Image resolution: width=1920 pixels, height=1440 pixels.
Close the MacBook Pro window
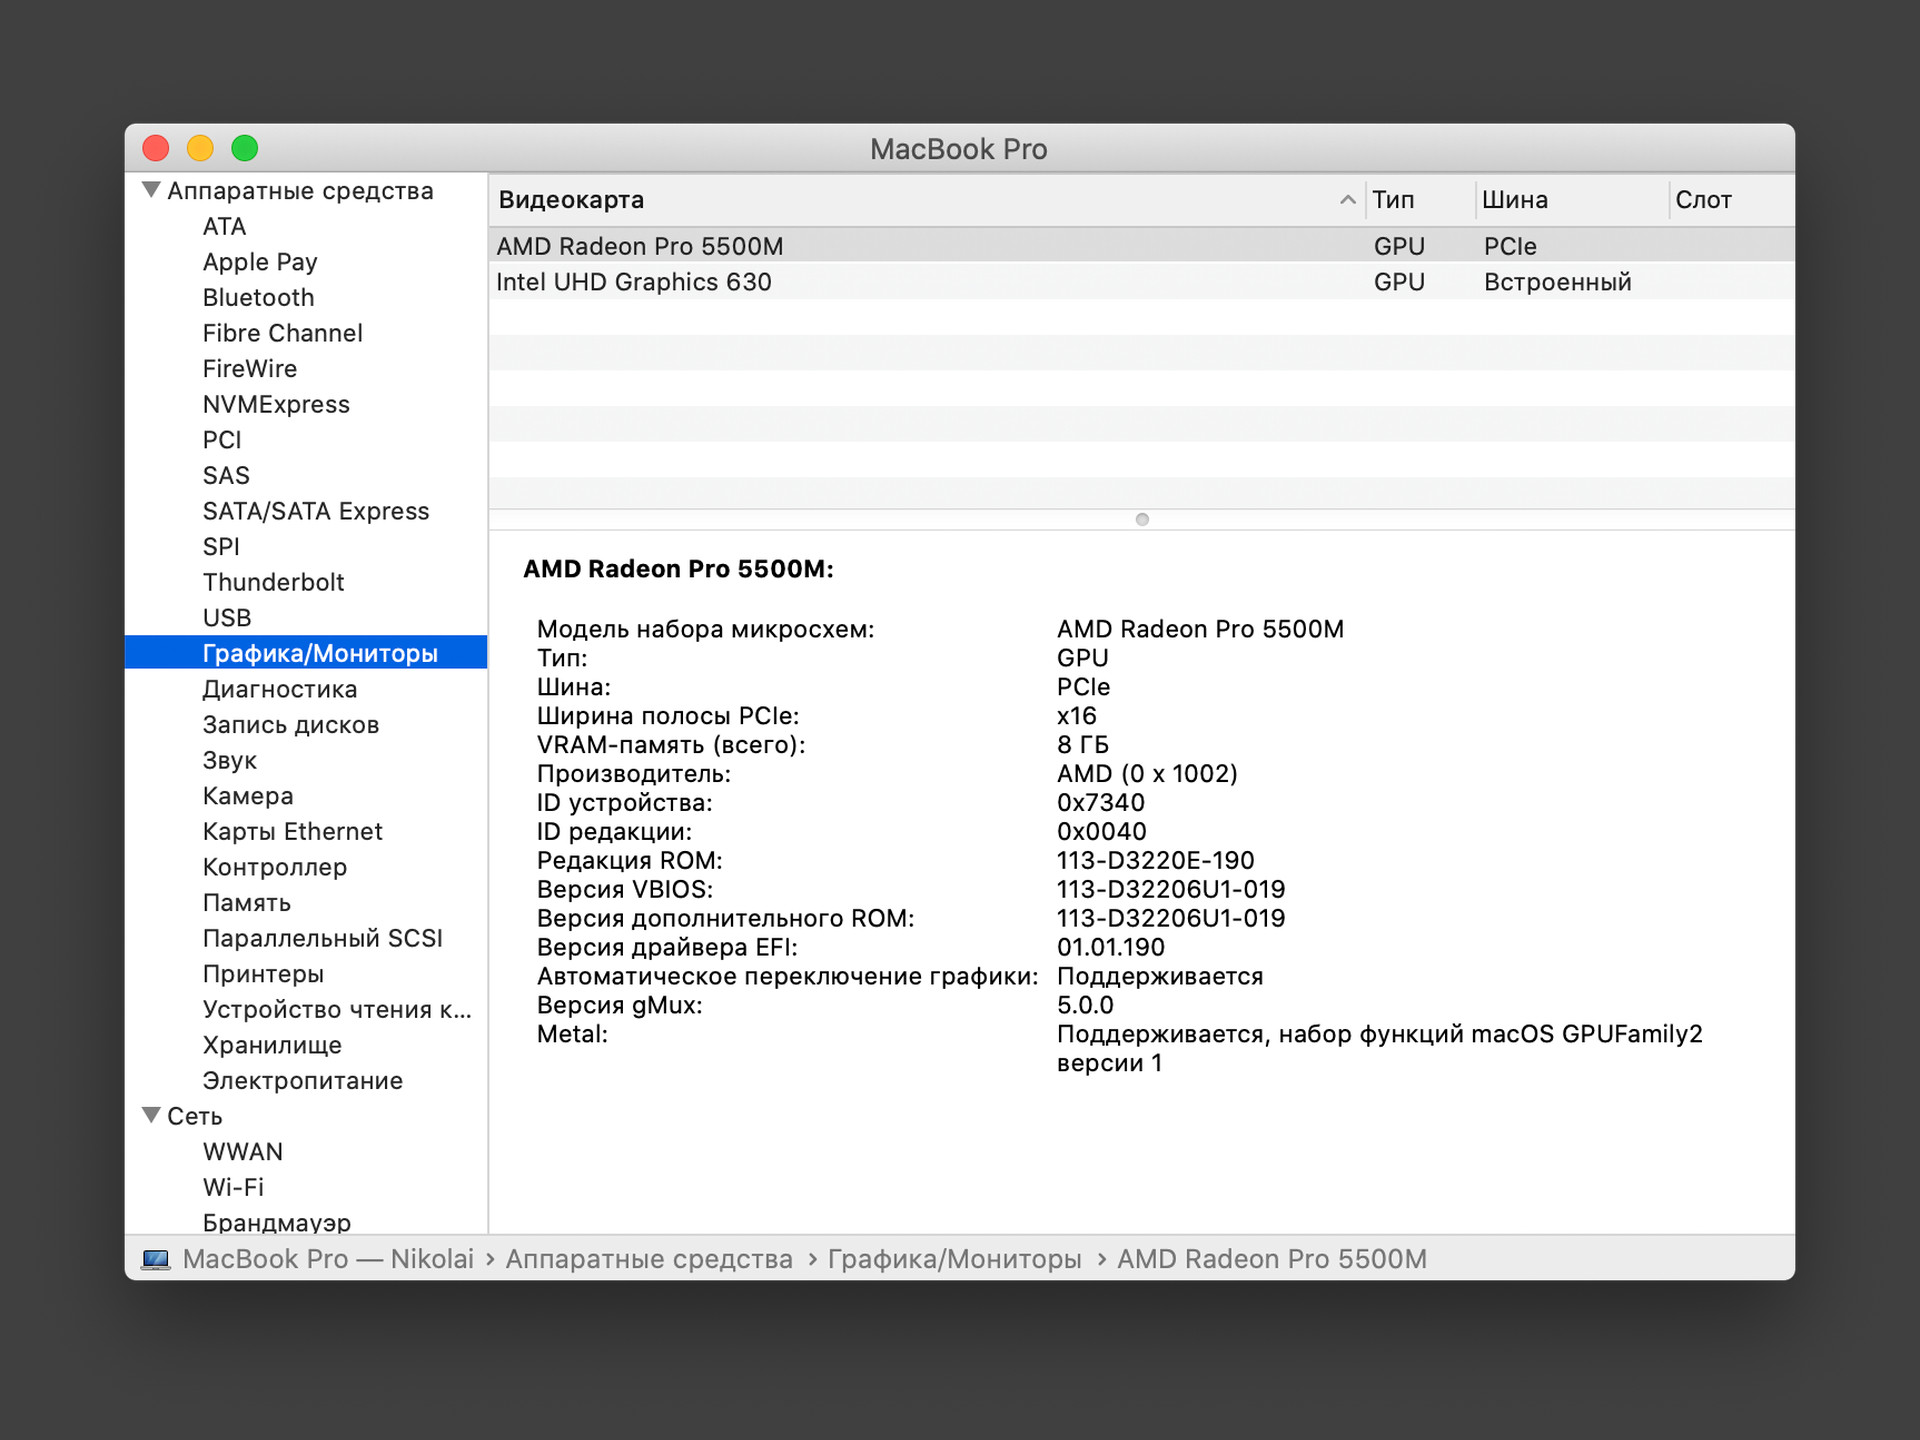coord(156,148)
